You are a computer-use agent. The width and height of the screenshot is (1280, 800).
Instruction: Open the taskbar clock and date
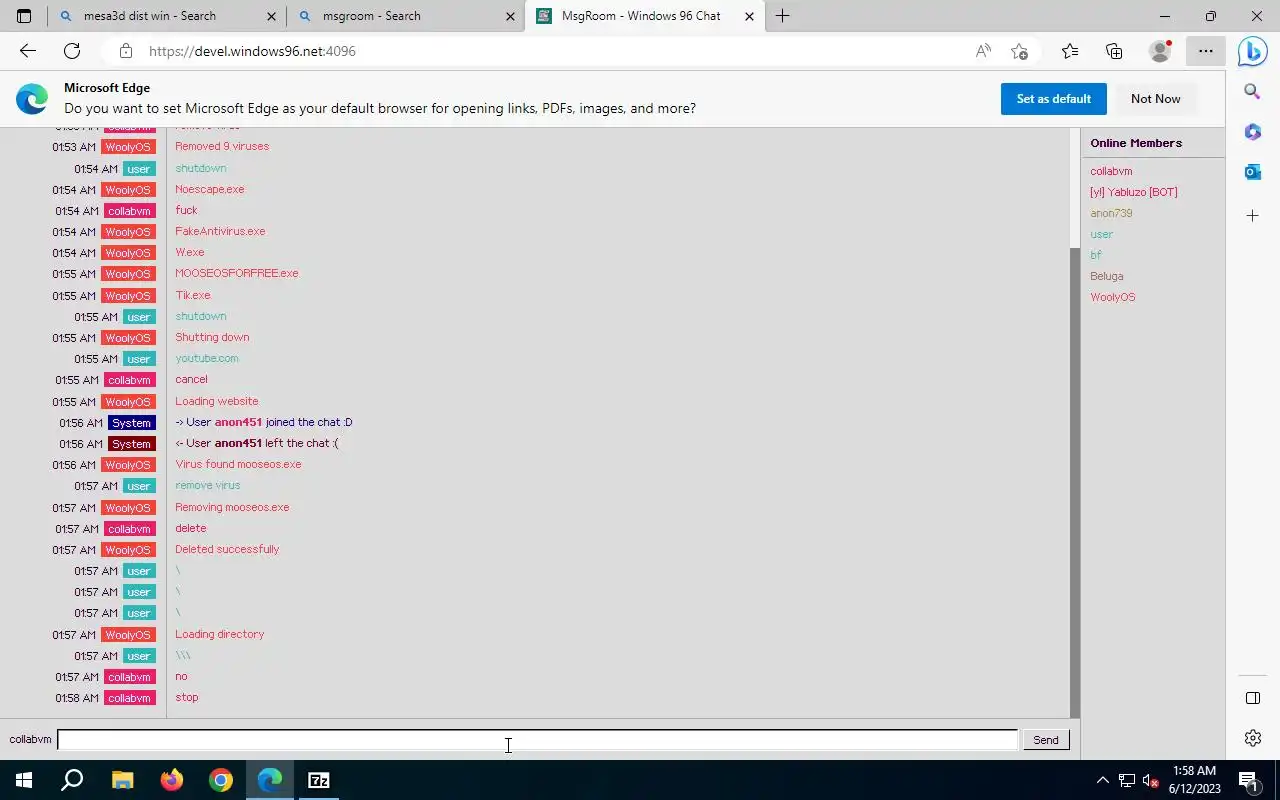(1194, 780)
